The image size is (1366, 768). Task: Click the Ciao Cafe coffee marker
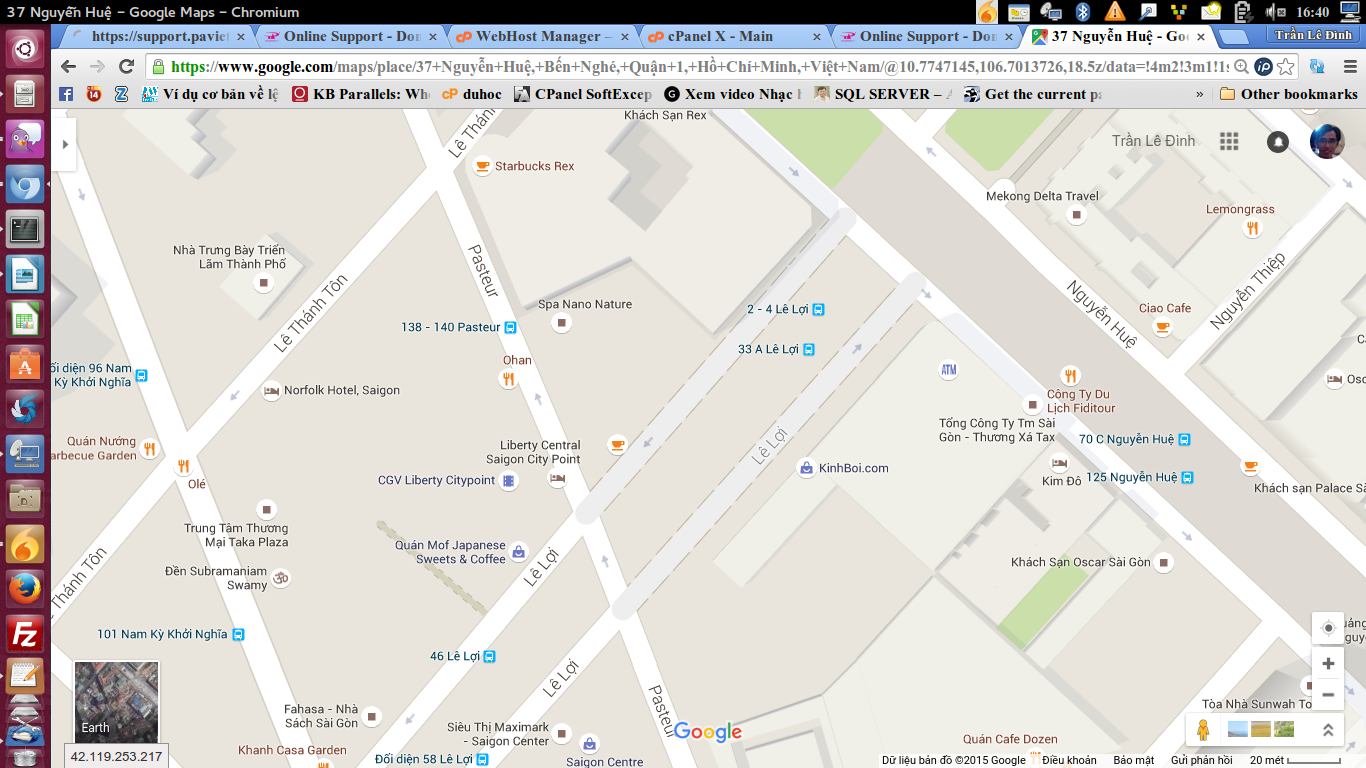tap(1162, 327)
